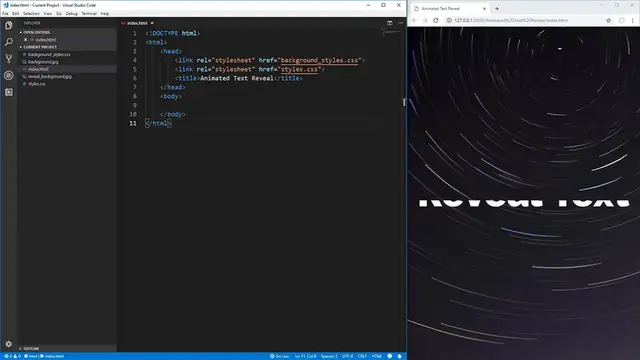Screen dimensions: 640x360
Task: Close the Animated Text Reveal browser tab
Action: pyautogui.click(x=484, y=9)
